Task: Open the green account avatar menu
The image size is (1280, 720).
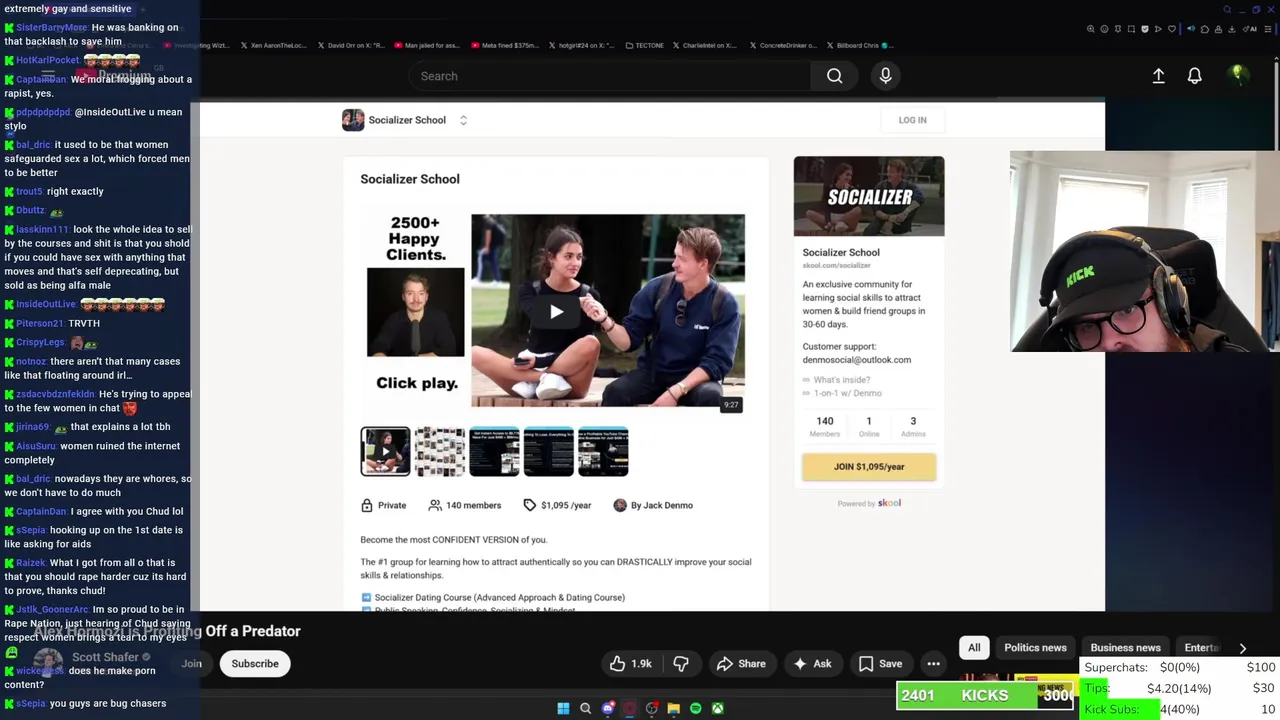Action: (x=1237, y=75)
